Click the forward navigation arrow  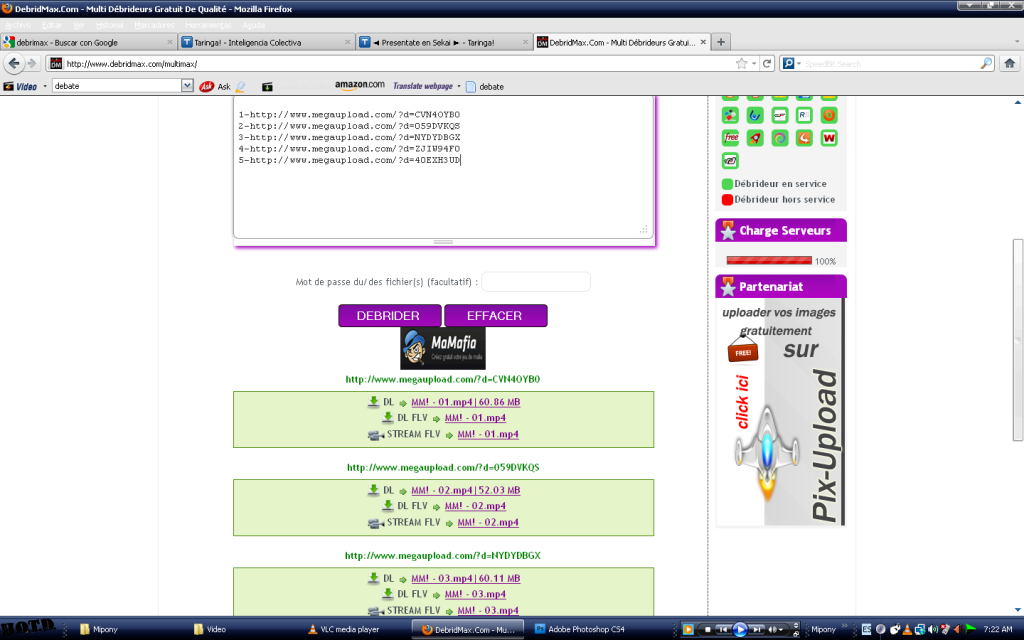click(x=31, y=63)
